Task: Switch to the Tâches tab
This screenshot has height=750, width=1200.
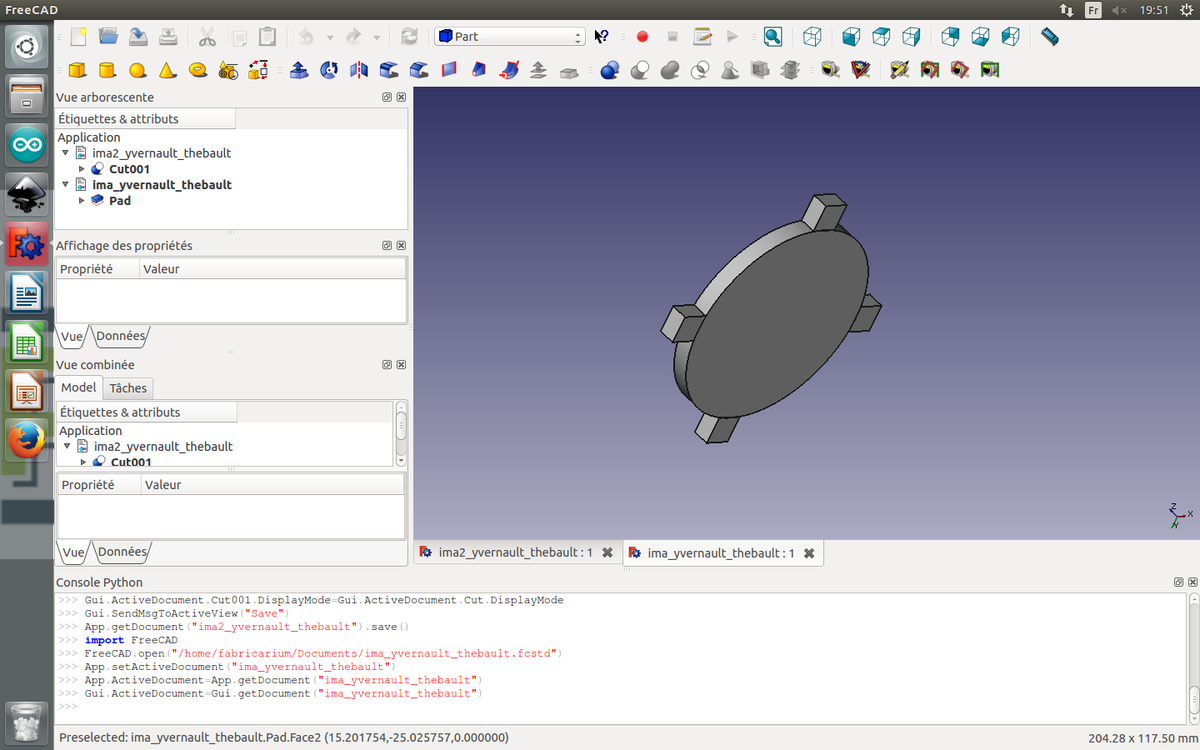Action: click(128, 388)
